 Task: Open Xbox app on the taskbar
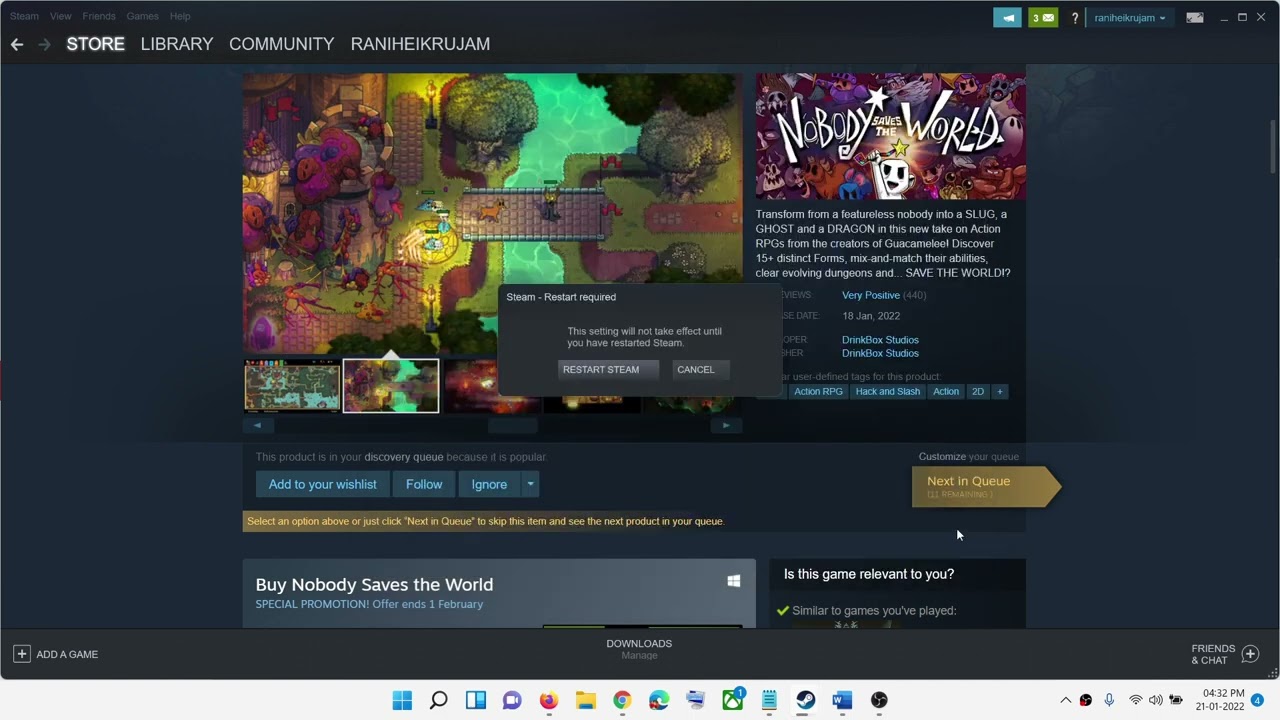point(733,700)
